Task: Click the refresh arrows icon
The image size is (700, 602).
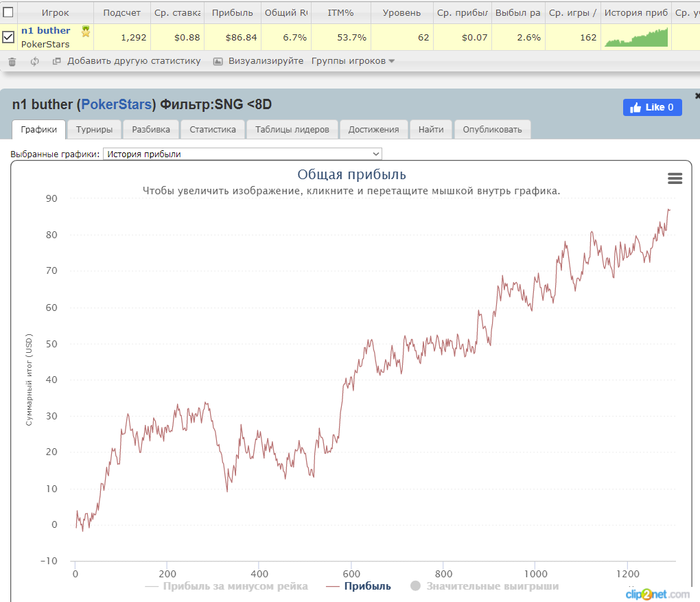Action: 34,62
